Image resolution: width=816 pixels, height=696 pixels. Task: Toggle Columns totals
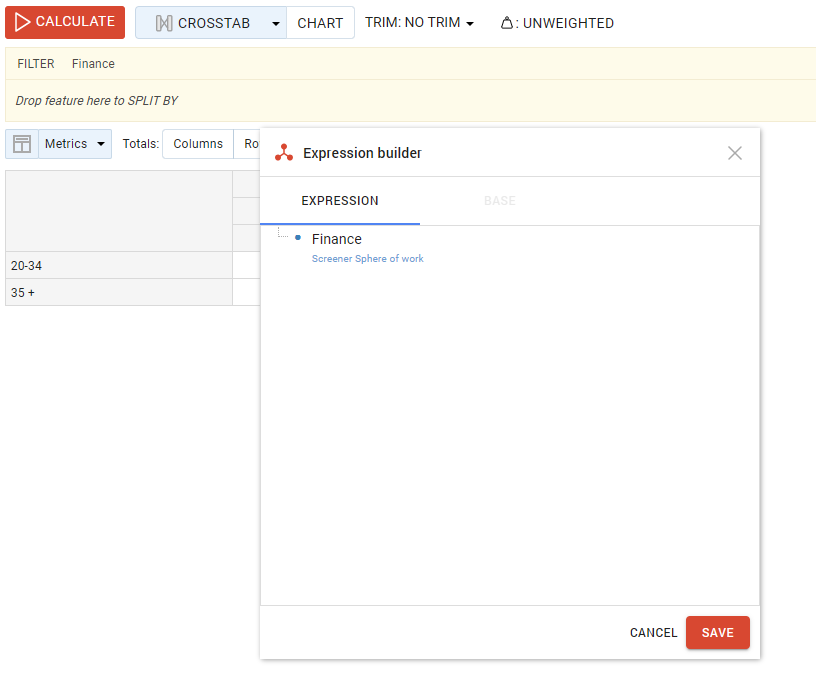click(198, 144)
